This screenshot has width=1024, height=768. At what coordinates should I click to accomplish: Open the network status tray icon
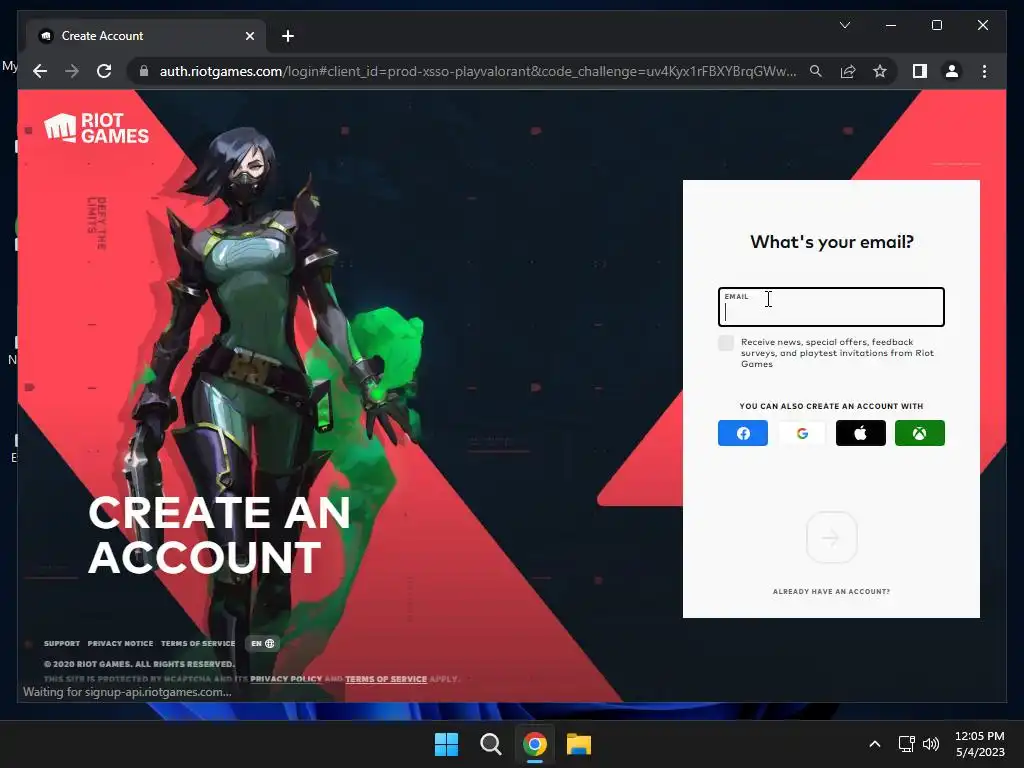click(x=906, y=744)
